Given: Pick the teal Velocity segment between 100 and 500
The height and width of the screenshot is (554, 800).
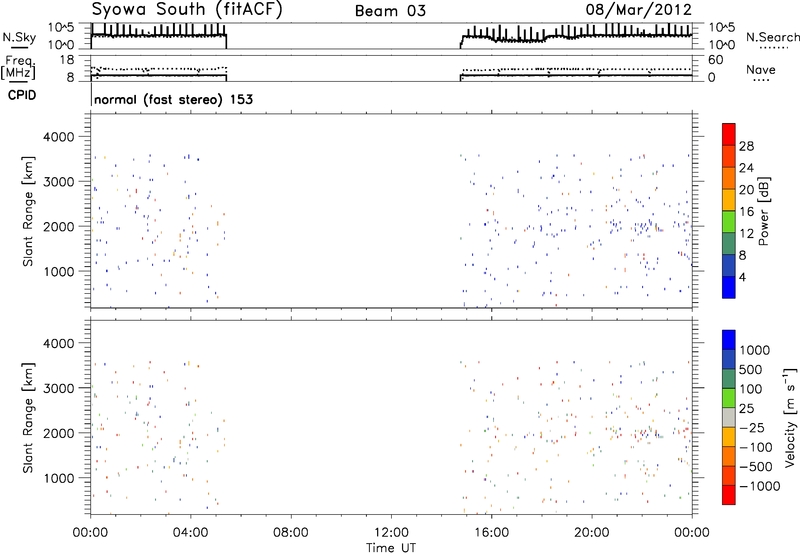Looking at the screenshot, I should pos(729,379).
